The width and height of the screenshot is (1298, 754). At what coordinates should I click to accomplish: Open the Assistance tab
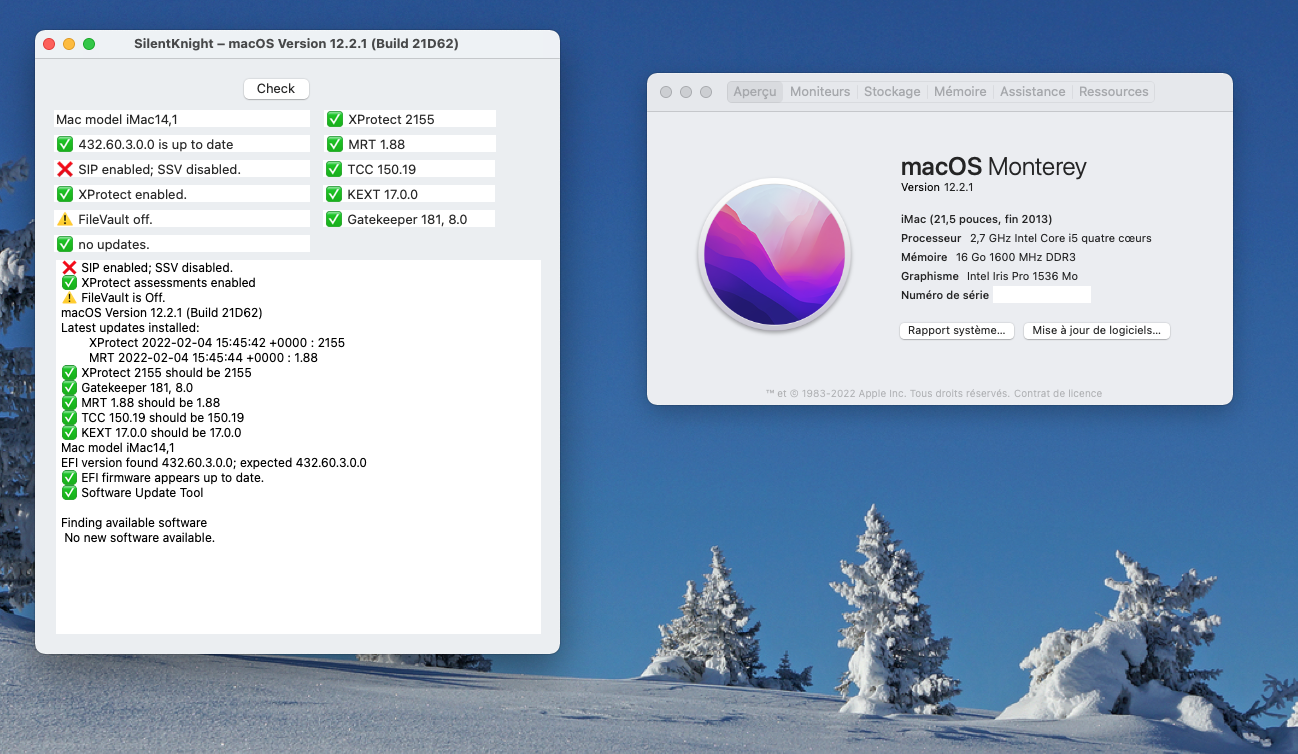[x=1033, y=91]
